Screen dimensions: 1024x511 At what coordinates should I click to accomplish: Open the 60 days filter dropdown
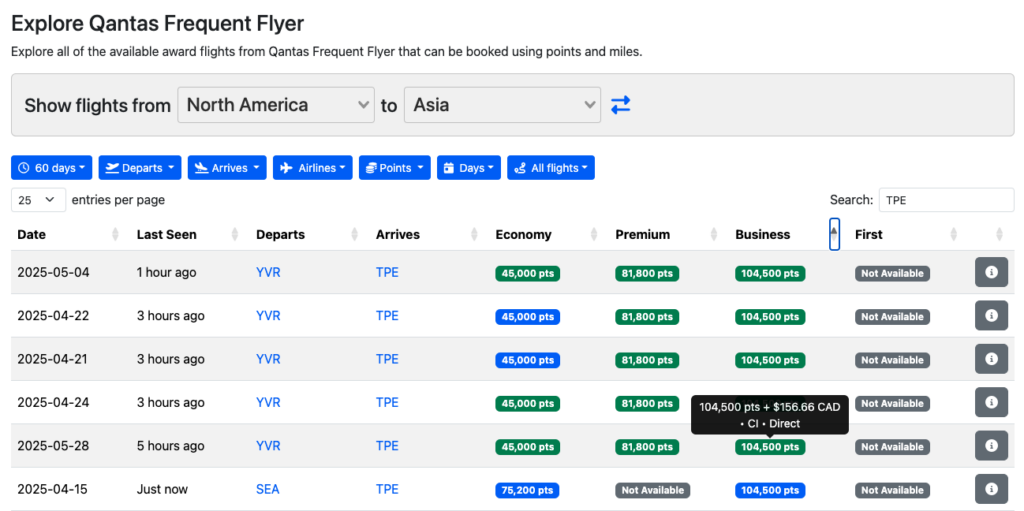(52, 168)
